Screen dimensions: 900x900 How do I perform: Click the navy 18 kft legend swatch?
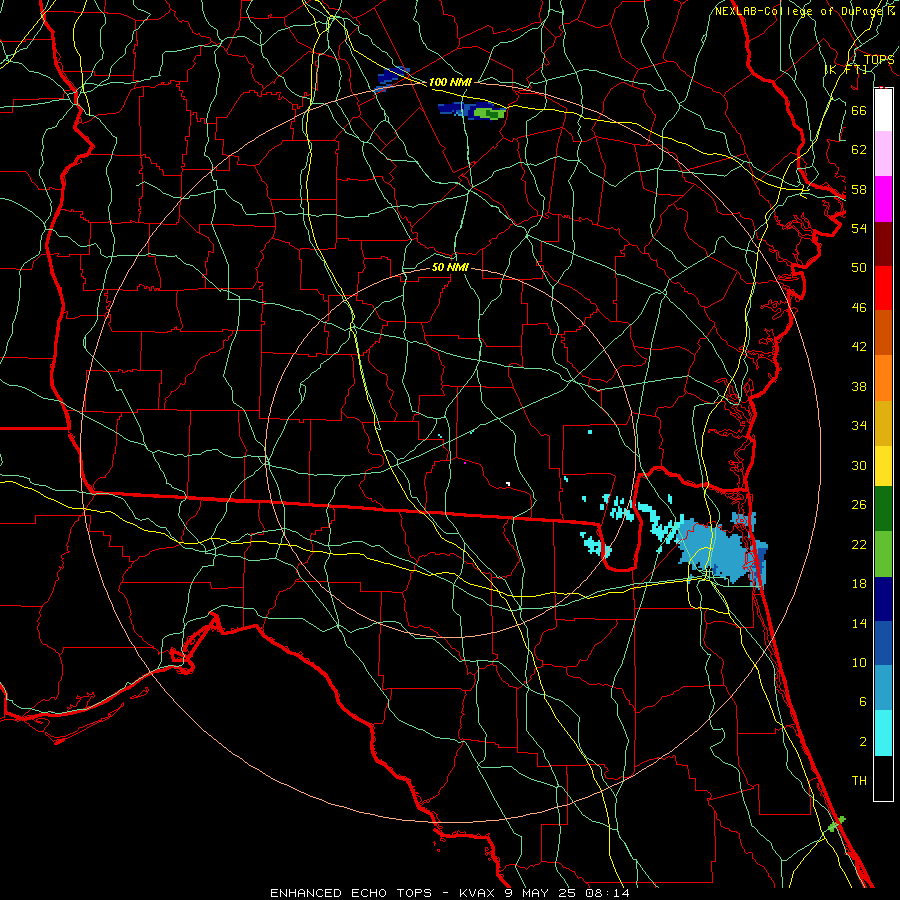[x=883, y=599]
